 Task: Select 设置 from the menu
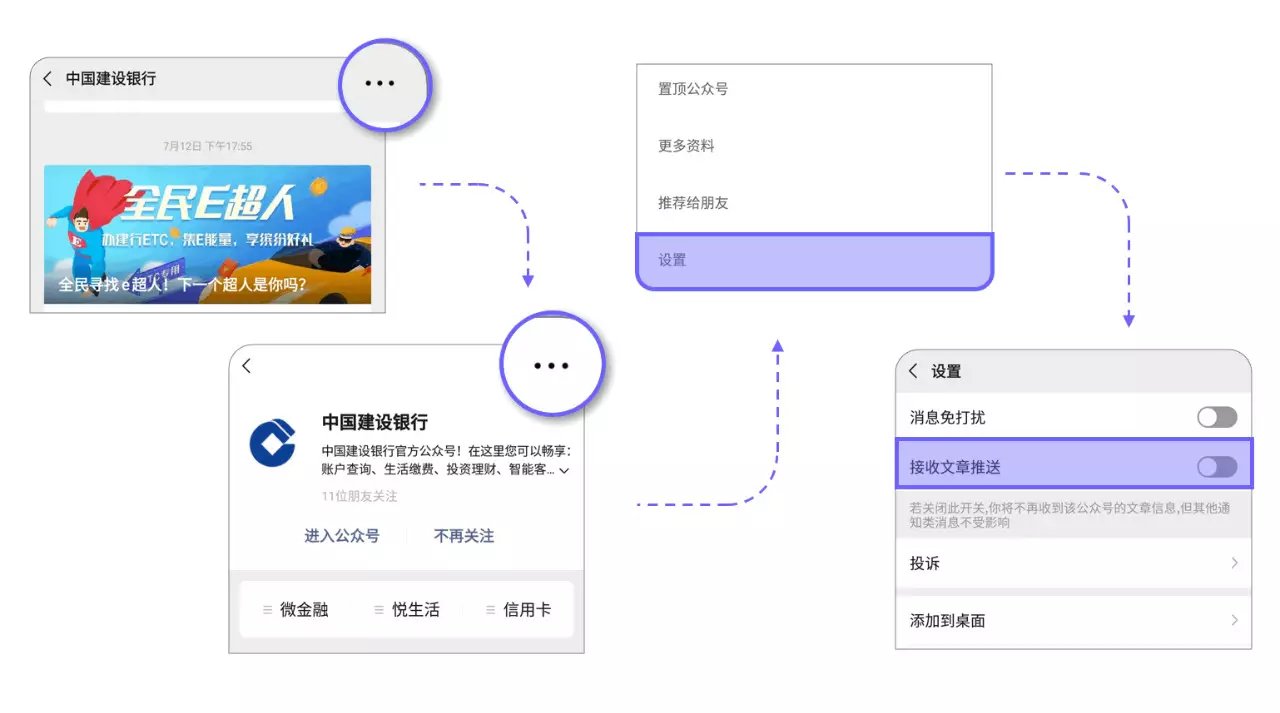pyautogui.click(x=815, y=261)
